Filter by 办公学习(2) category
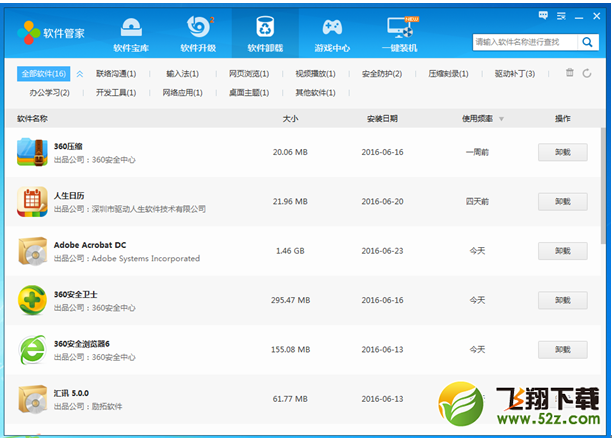The image size is (612, 438). coord(50,93)
